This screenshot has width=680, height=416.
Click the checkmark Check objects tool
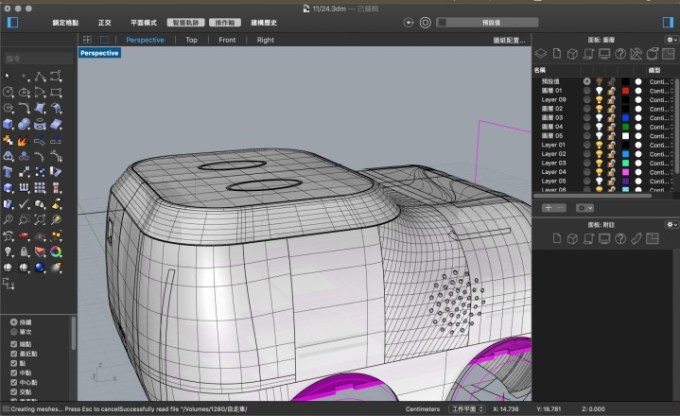click(x=24, y=203)
